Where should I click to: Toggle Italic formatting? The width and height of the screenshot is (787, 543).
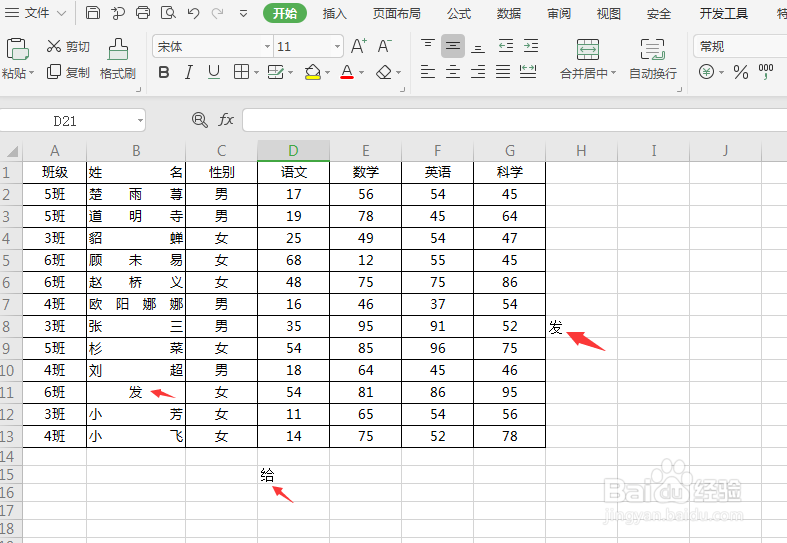[189, 72]
